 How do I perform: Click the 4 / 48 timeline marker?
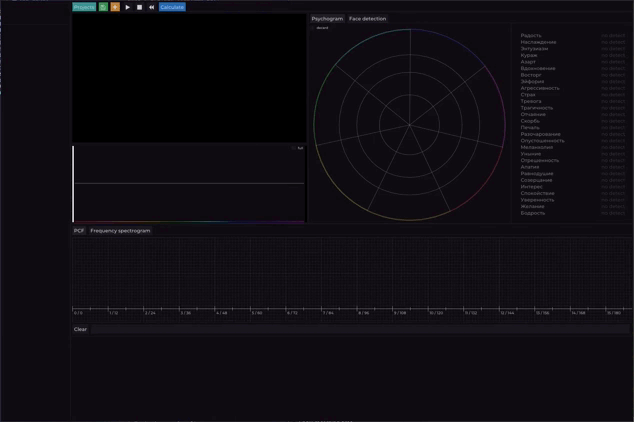point(221,313)
